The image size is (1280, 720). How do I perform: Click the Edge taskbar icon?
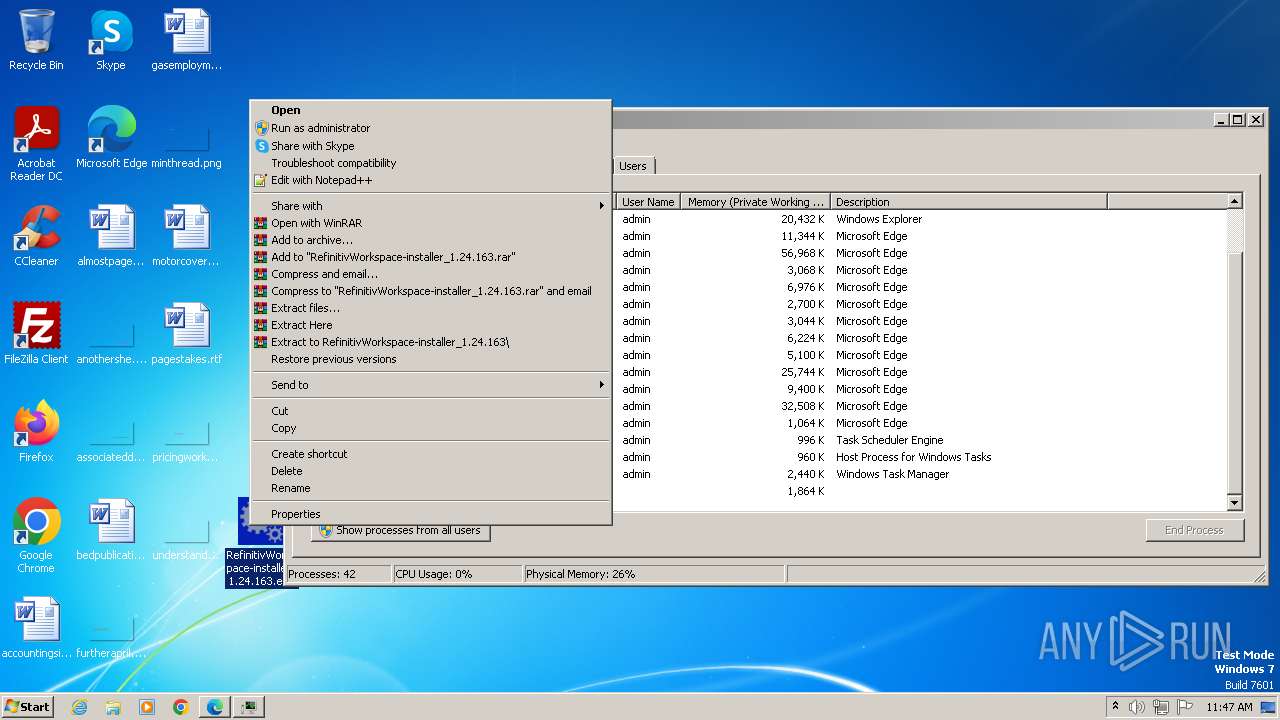point(215,707)
